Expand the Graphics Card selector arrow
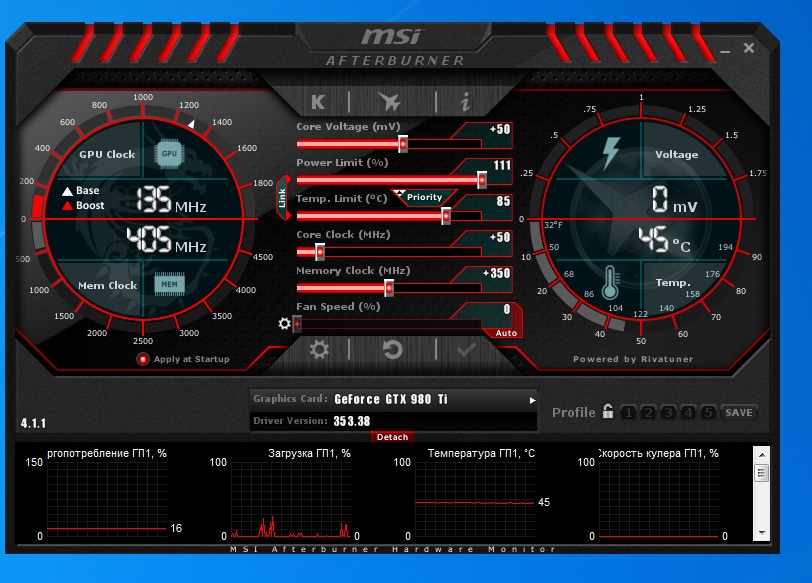Image resolution: width=812 pixels, height=583 pixels. [x=532, y=400]
